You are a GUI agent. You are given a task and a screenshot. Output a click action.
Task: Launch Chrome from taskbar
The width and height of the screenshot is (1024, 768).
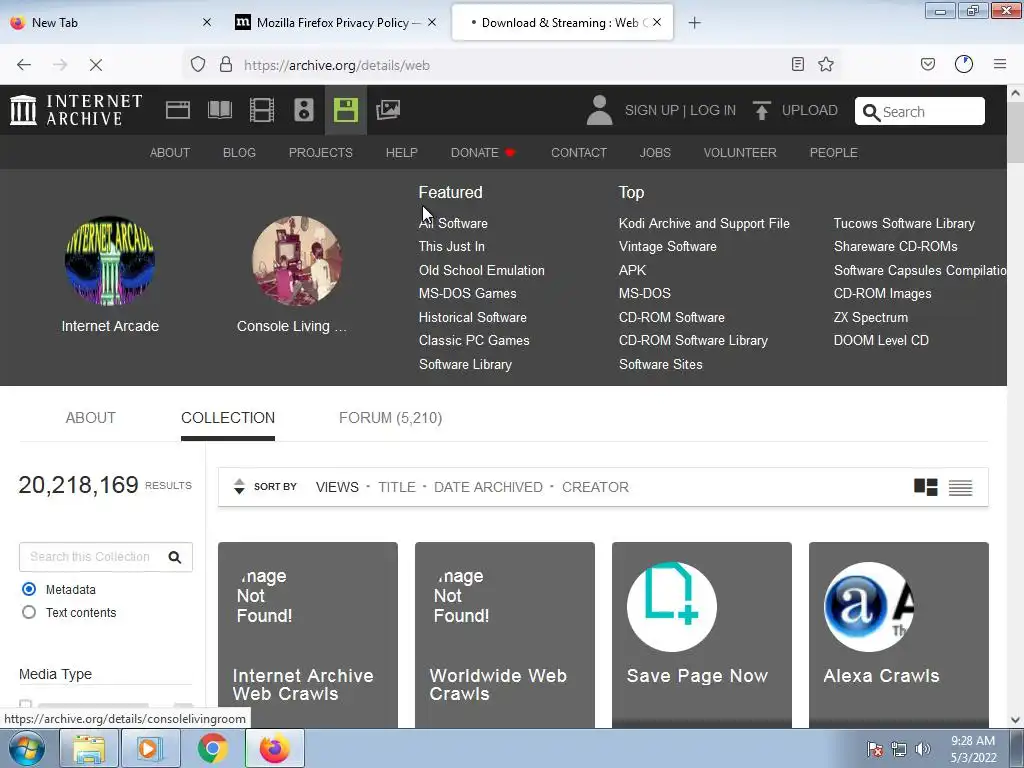pyautogui.click(x=212, y=748)
